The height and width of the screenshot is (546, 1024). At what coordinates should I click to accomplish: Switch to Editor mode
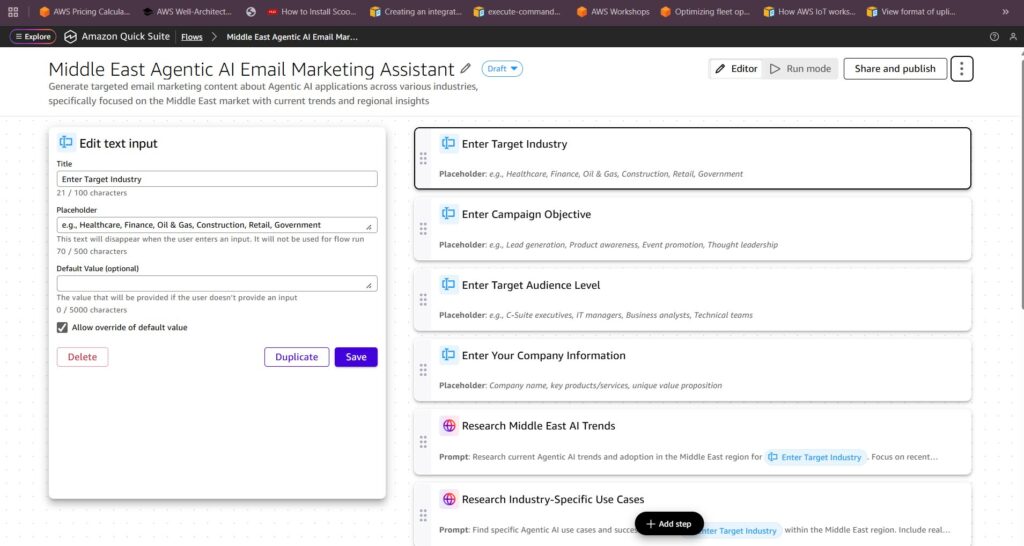pyautogui.click(x=736, y=69)
